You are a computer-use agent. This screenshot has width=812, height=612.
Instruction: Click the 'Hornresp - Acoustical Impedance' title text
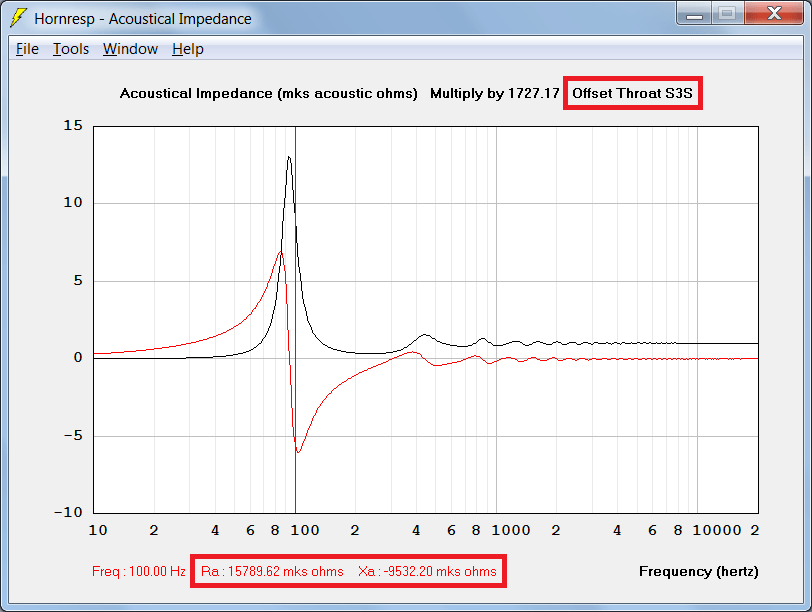[143, 19]
